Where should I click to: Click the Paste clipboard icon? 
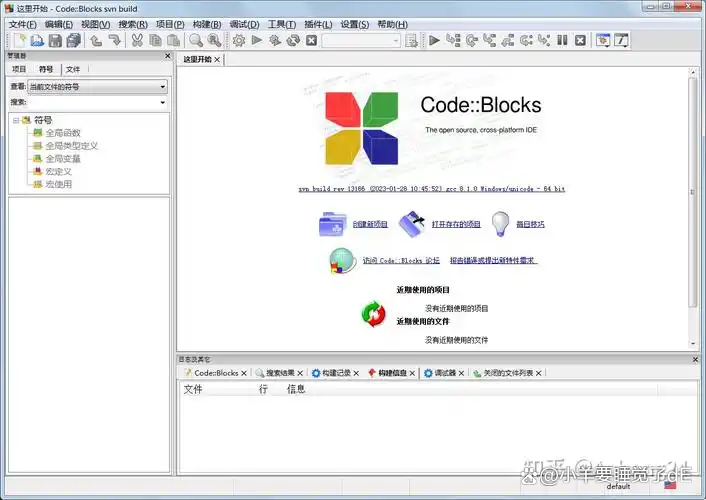173,41
